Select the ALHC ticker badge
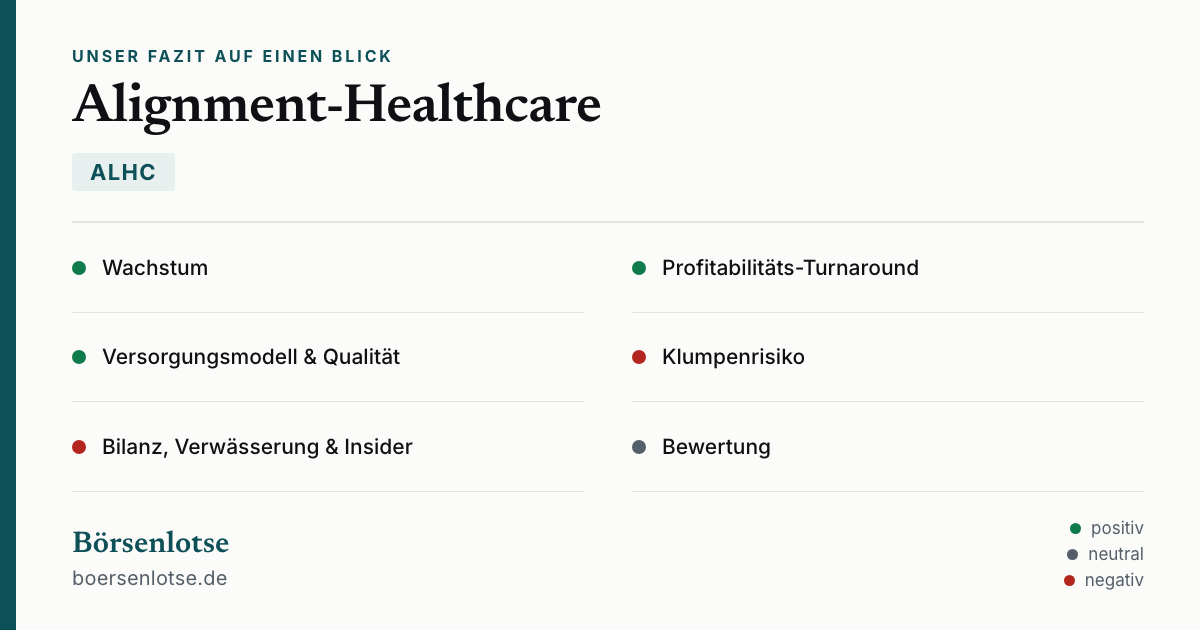 click(123, 172)
